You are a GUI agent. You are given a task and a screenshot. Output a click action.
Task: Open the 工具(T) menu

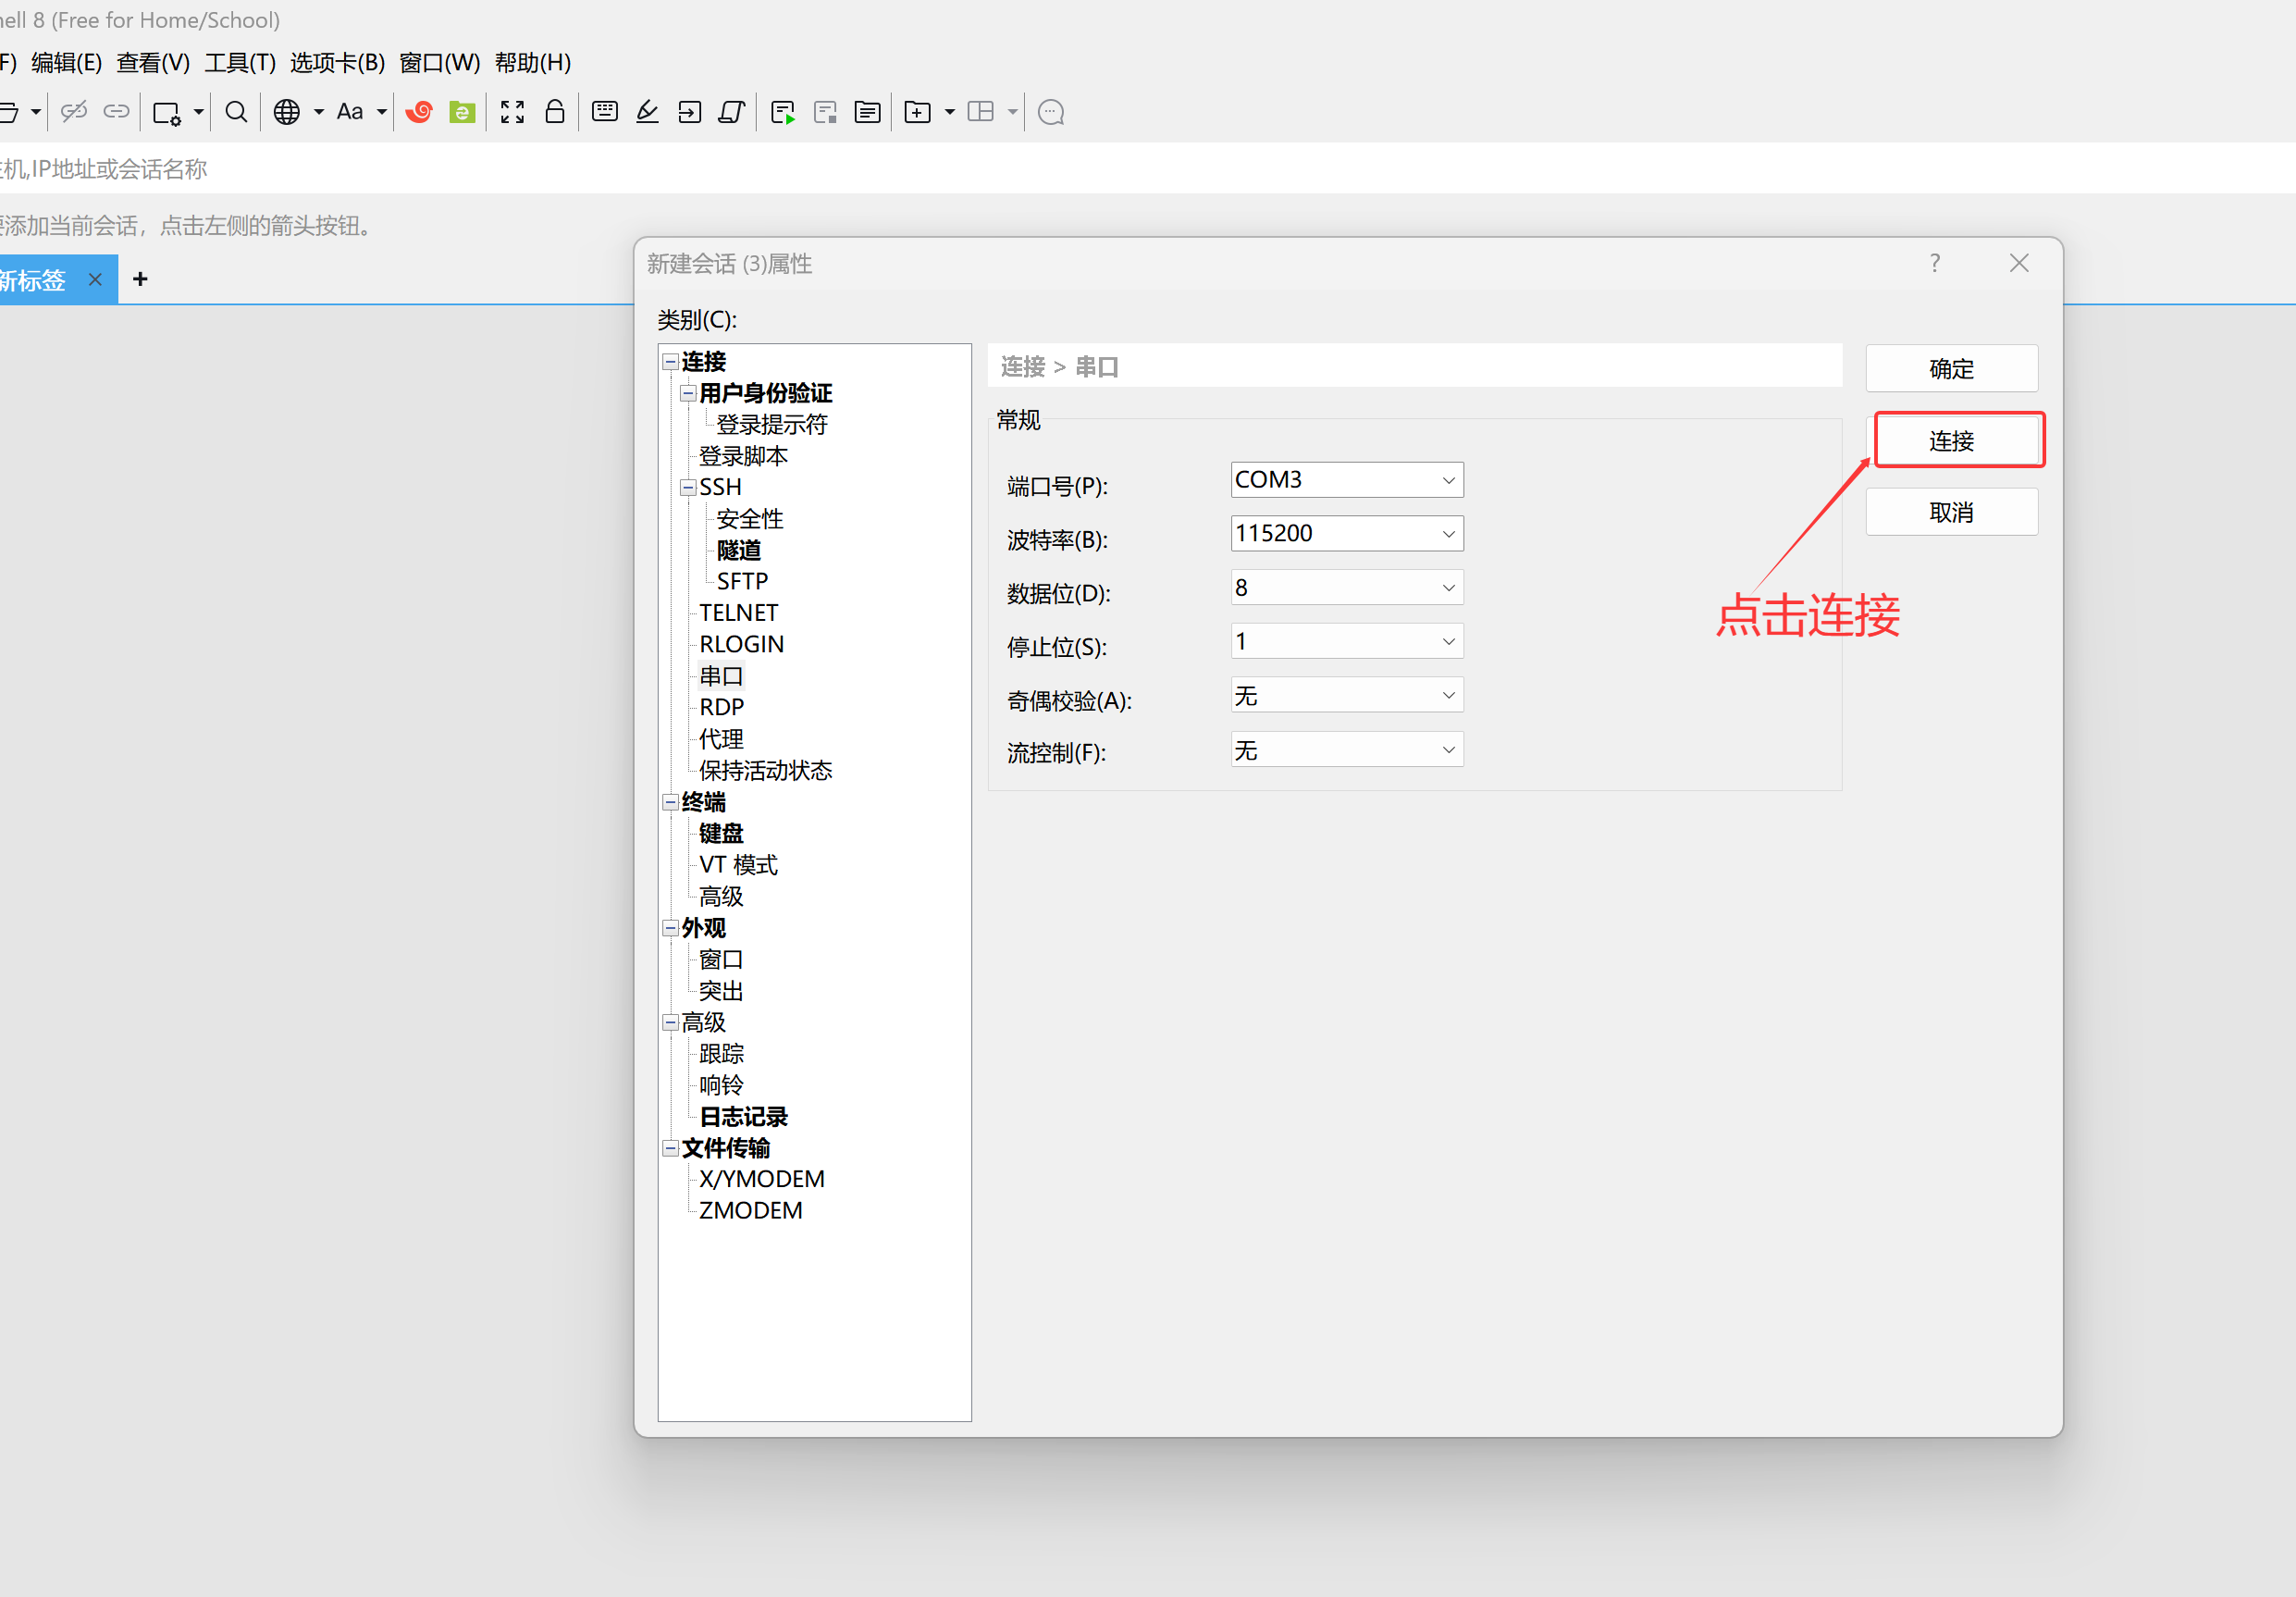coord(240,63)
